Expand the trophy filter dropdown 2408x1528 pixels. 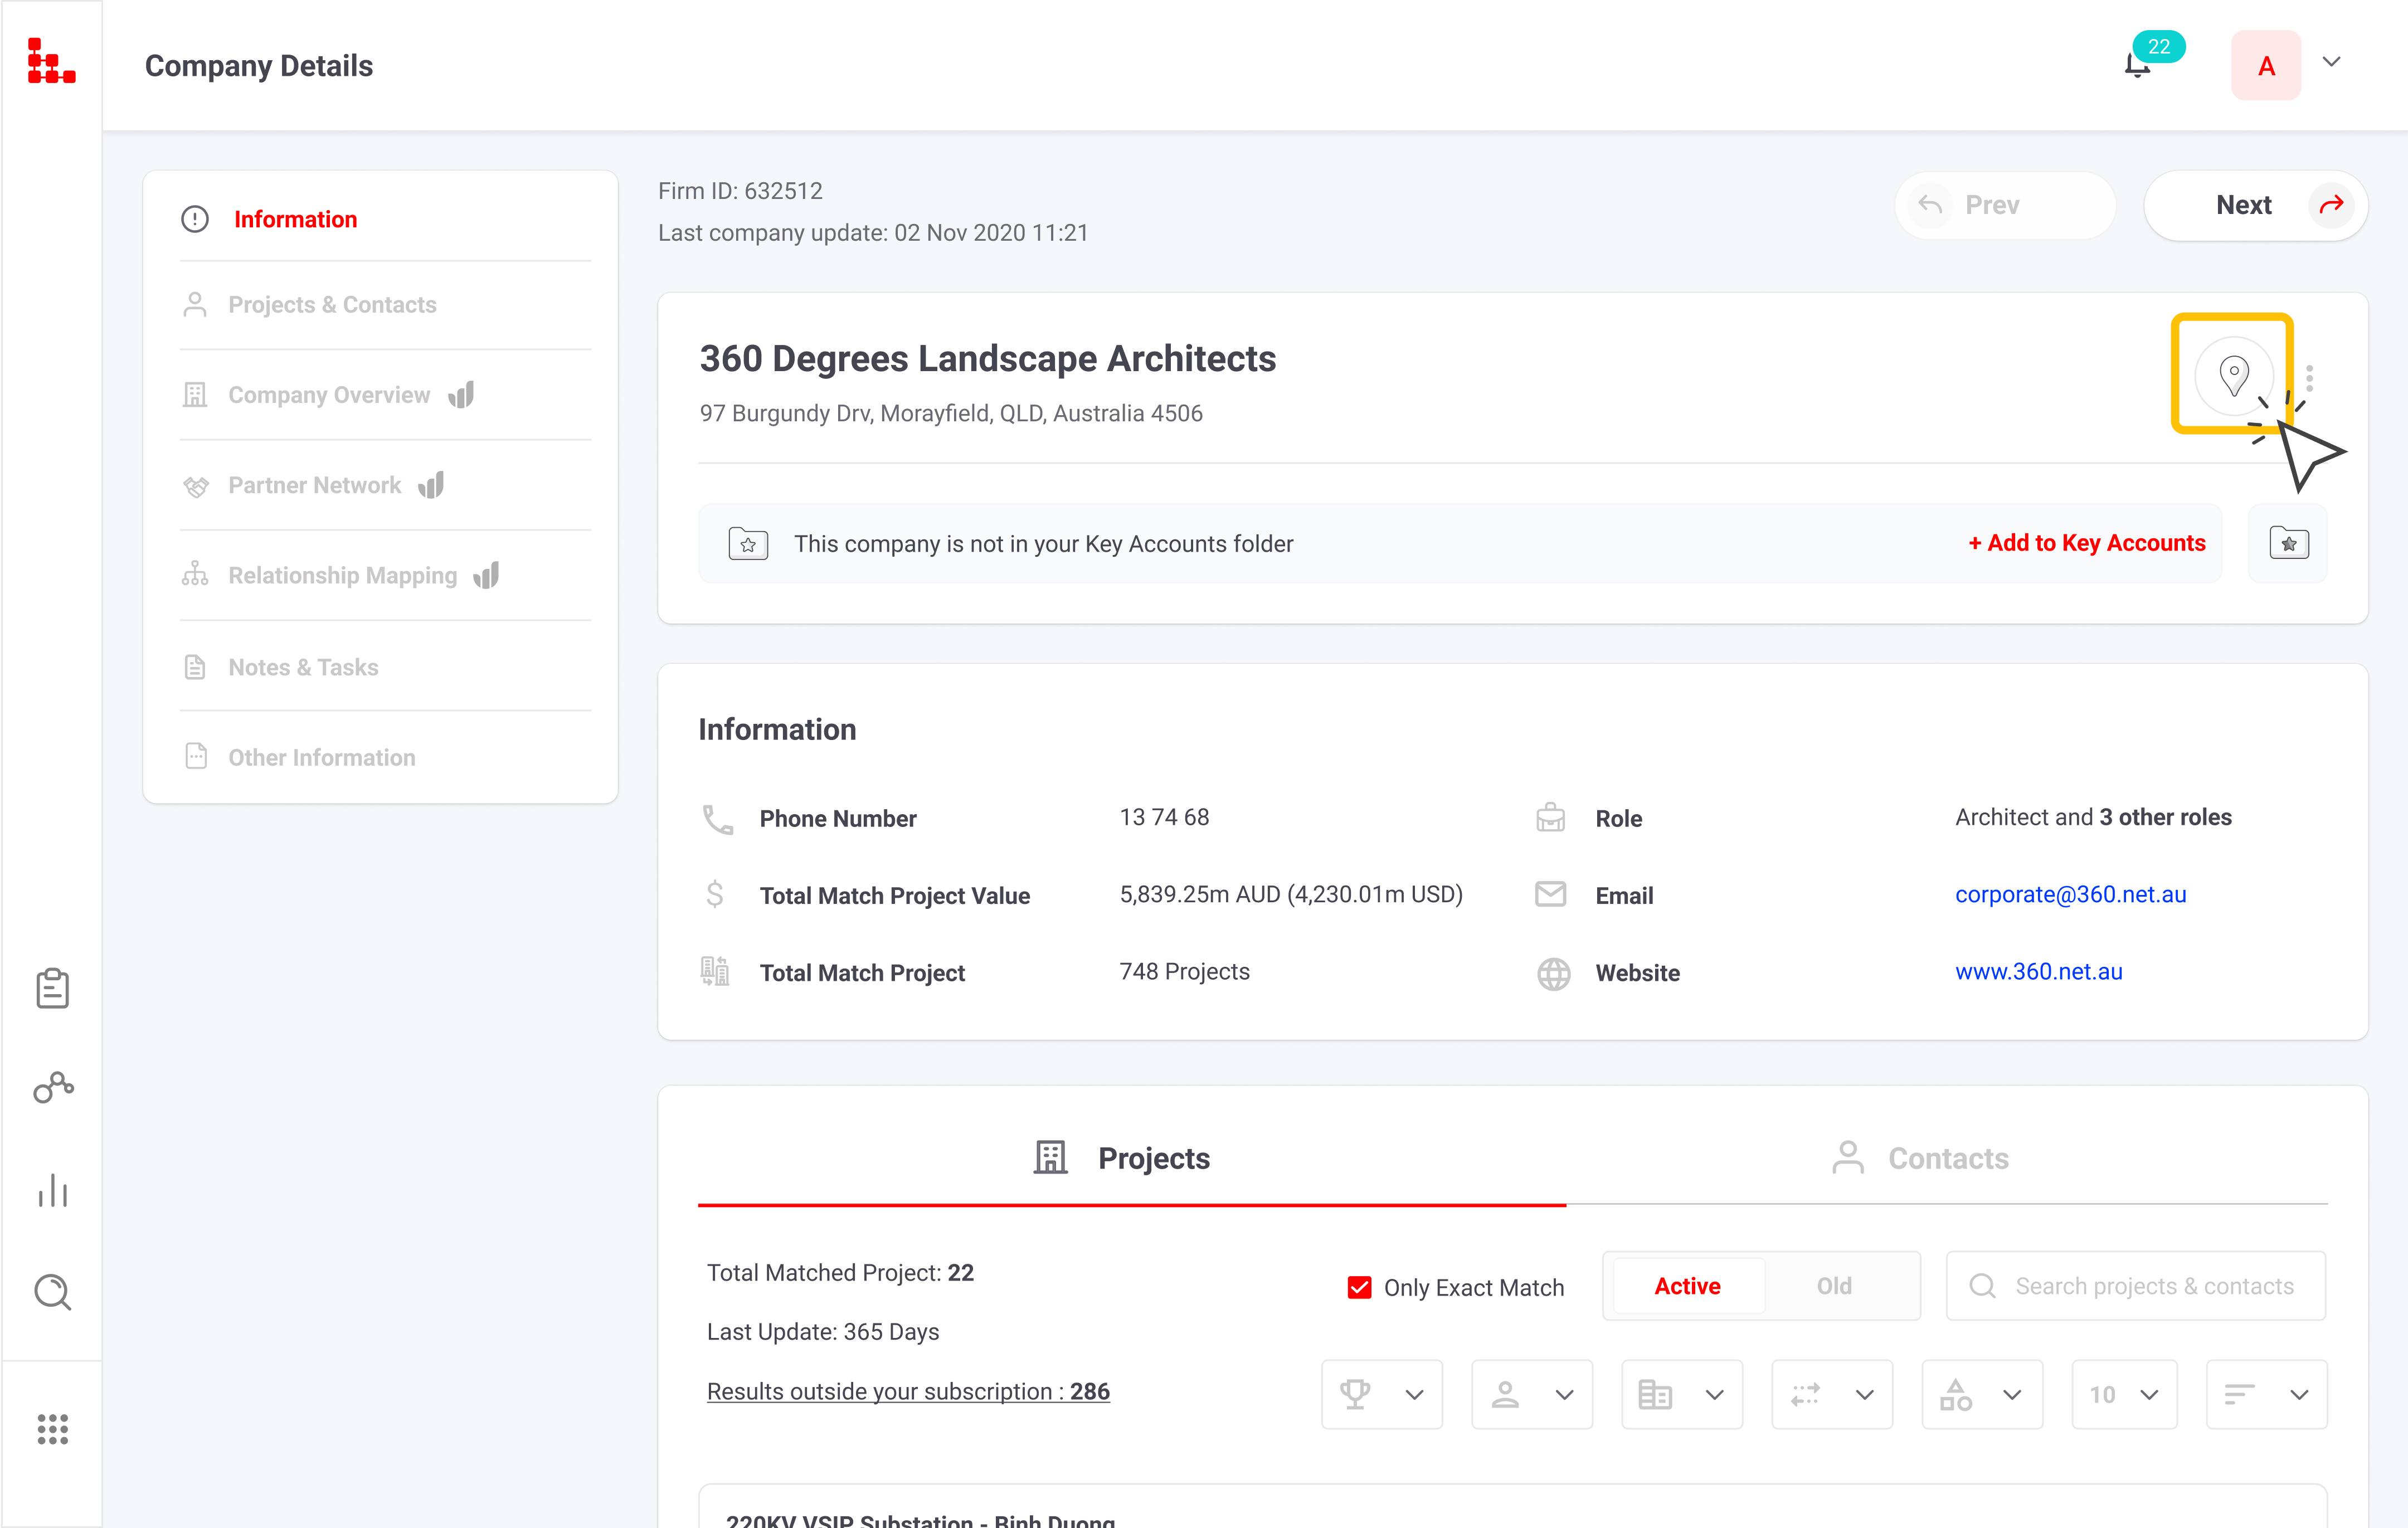(1381, 1394)
